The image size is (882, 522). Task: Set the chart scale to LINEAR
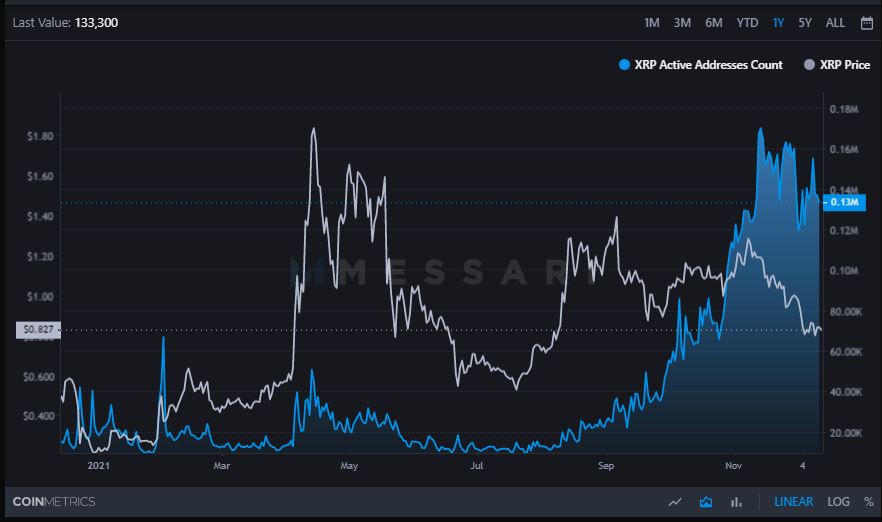(x=793, y=502)
